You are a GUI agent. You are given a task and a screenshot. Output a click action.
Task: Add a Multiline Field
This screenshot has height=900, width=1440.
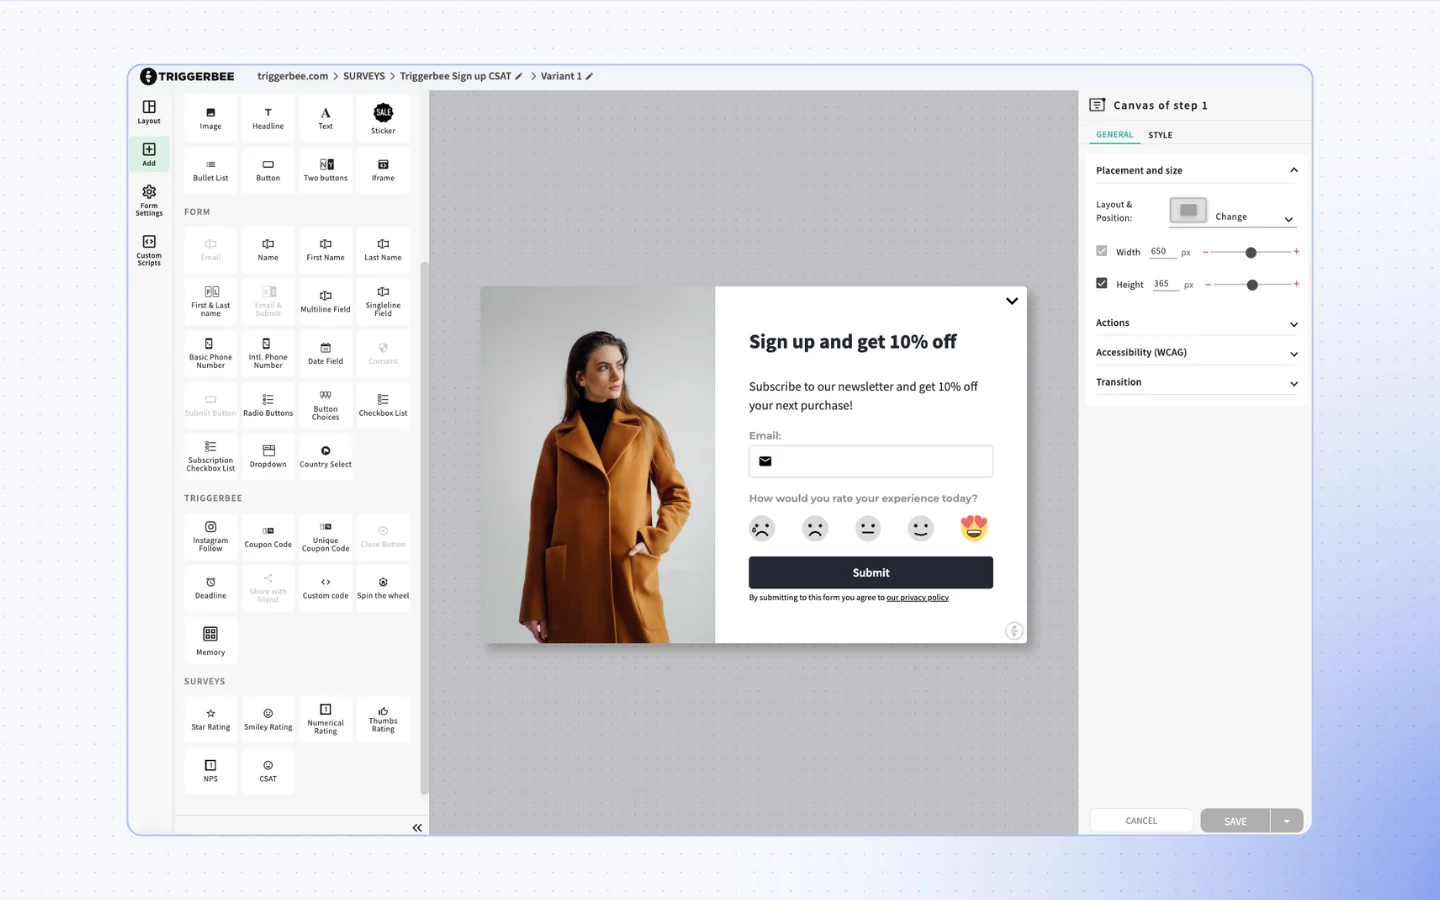click(326, 301)
